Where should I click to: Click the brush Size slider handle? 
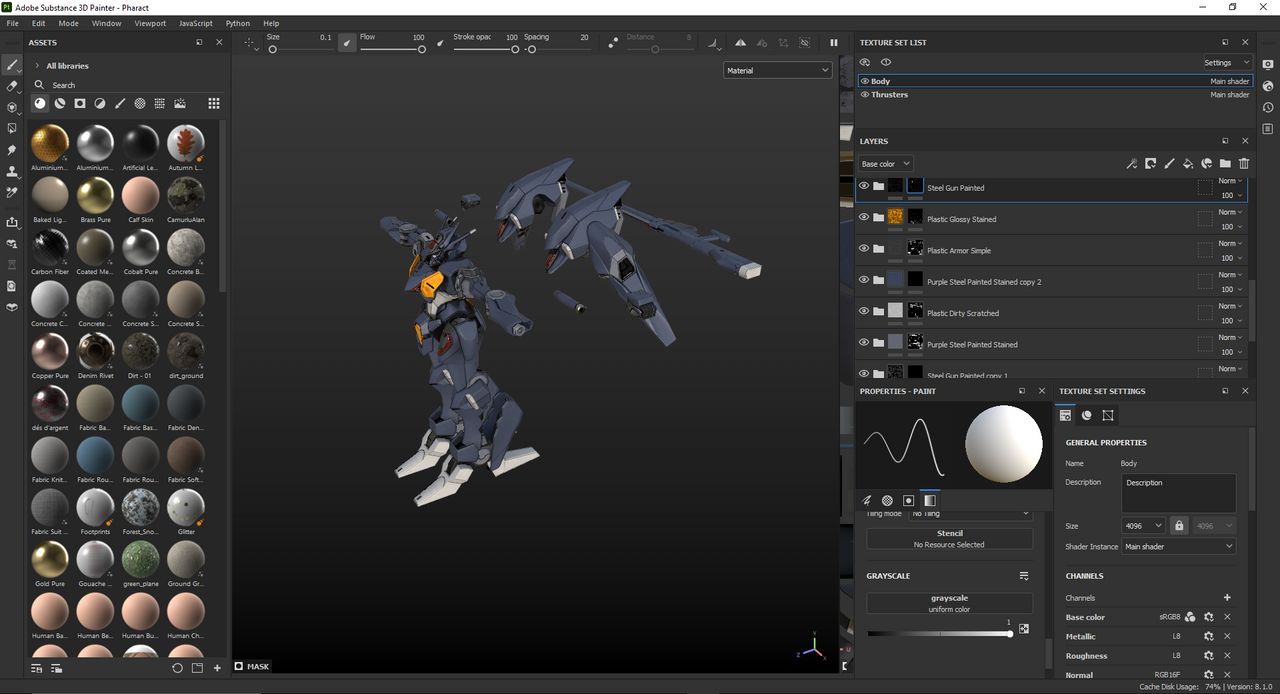tap(272, 49)
